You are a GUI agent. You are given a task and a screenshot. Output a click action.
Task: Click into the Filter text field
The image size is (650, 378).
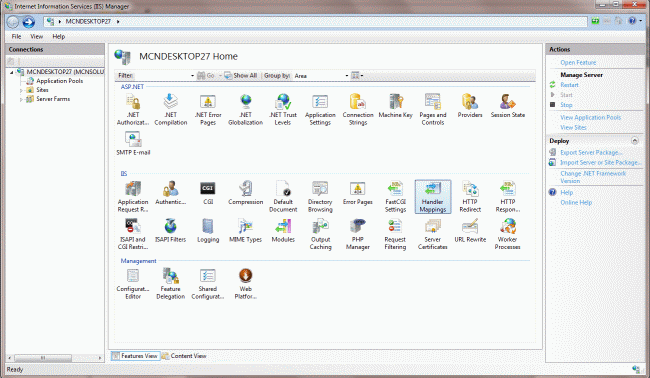tap(161, 75)
